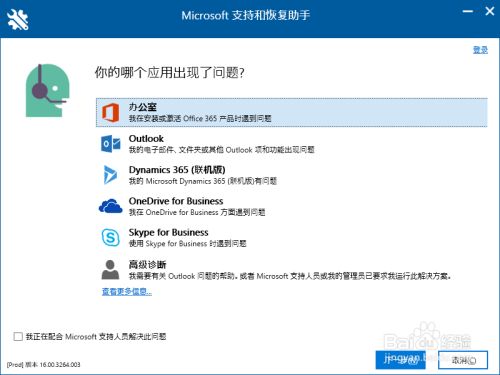This screenshot has height=375, width=500.
Task: Click the wrench and screwdriver app icon
Action: coord(18,19)
